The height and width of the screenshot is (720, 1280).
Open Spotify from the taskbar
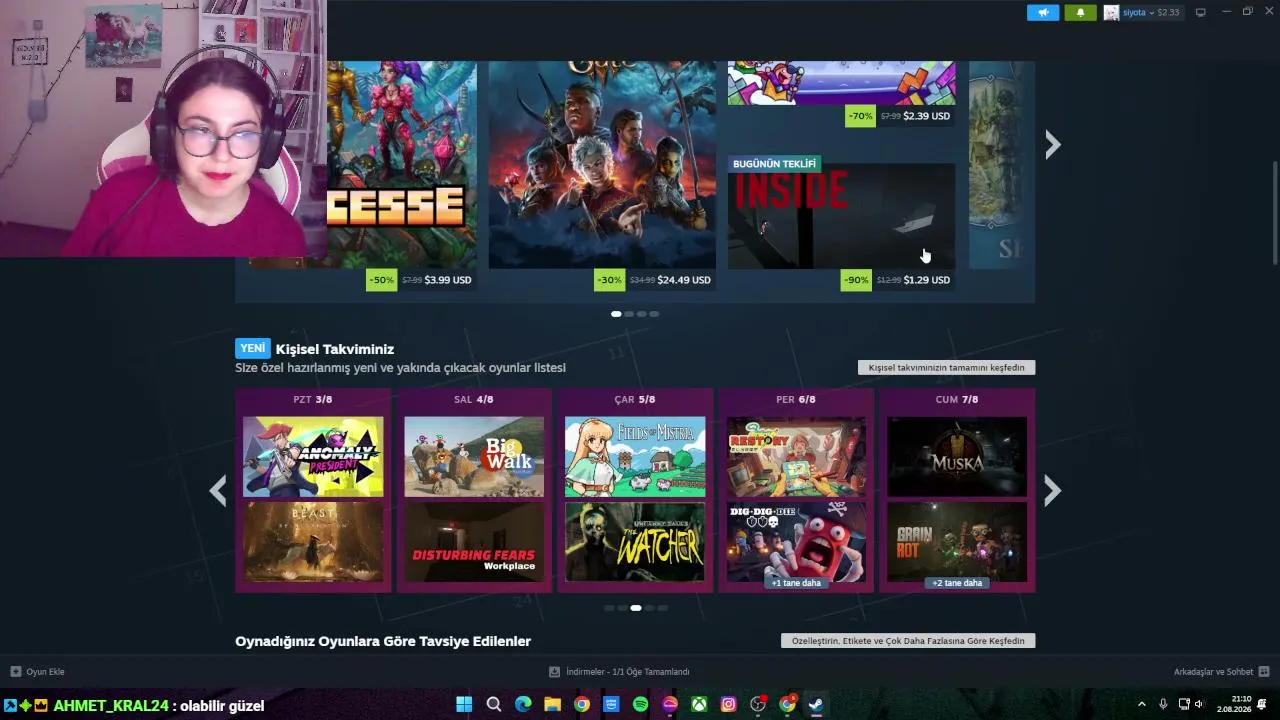[x=641, y=704]
